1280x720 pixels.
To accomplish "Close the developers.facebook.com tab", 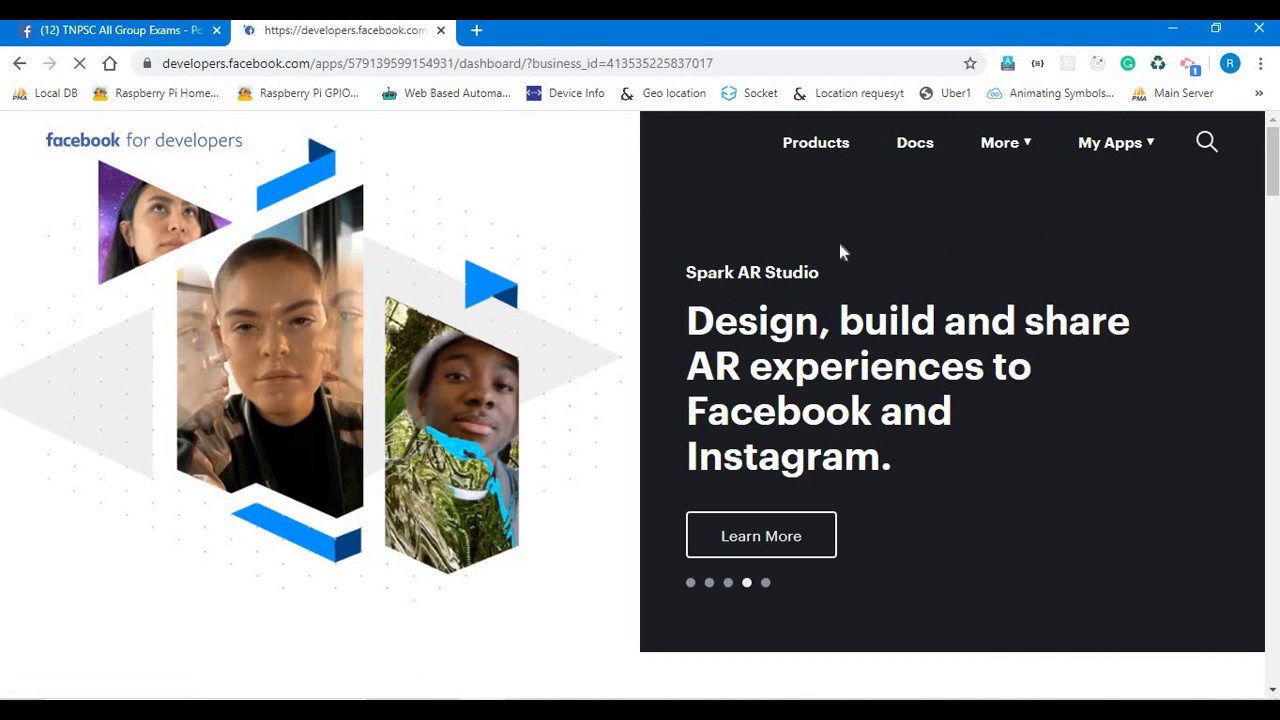I will (440, 30).
